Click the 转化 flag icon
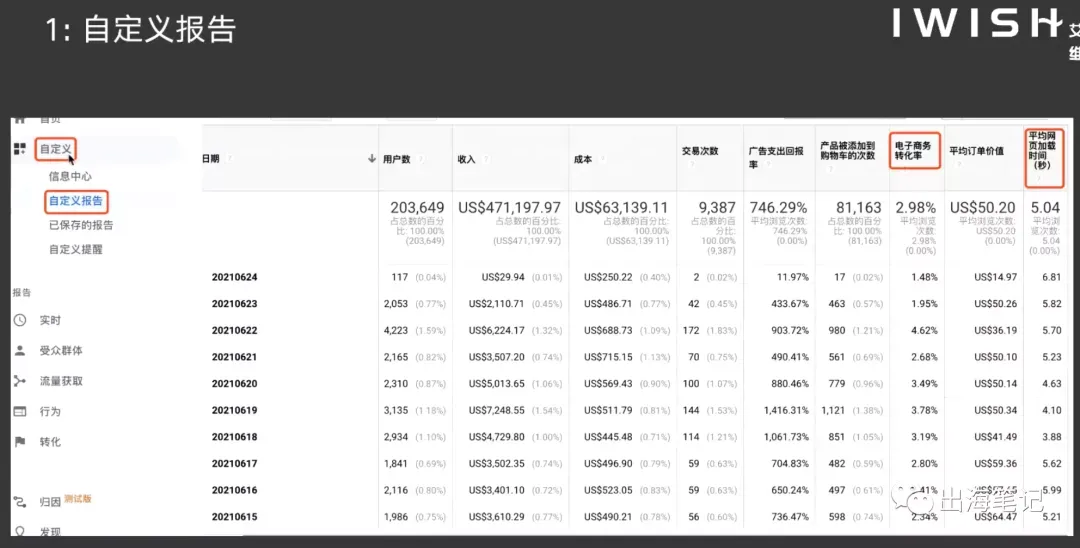This screenshot has height=548, width=1080. click(x=20, y=441)
